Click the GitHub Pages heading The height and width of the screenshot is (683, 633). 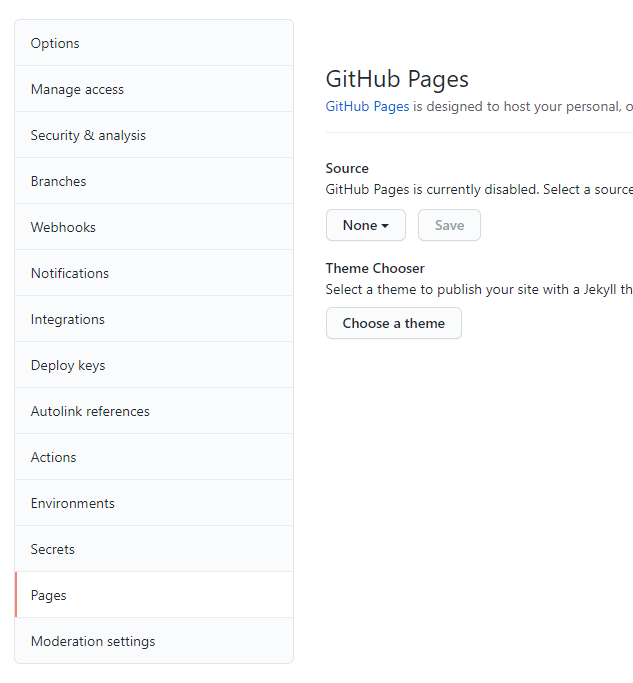pyautogui.click(x=397, y=79)
